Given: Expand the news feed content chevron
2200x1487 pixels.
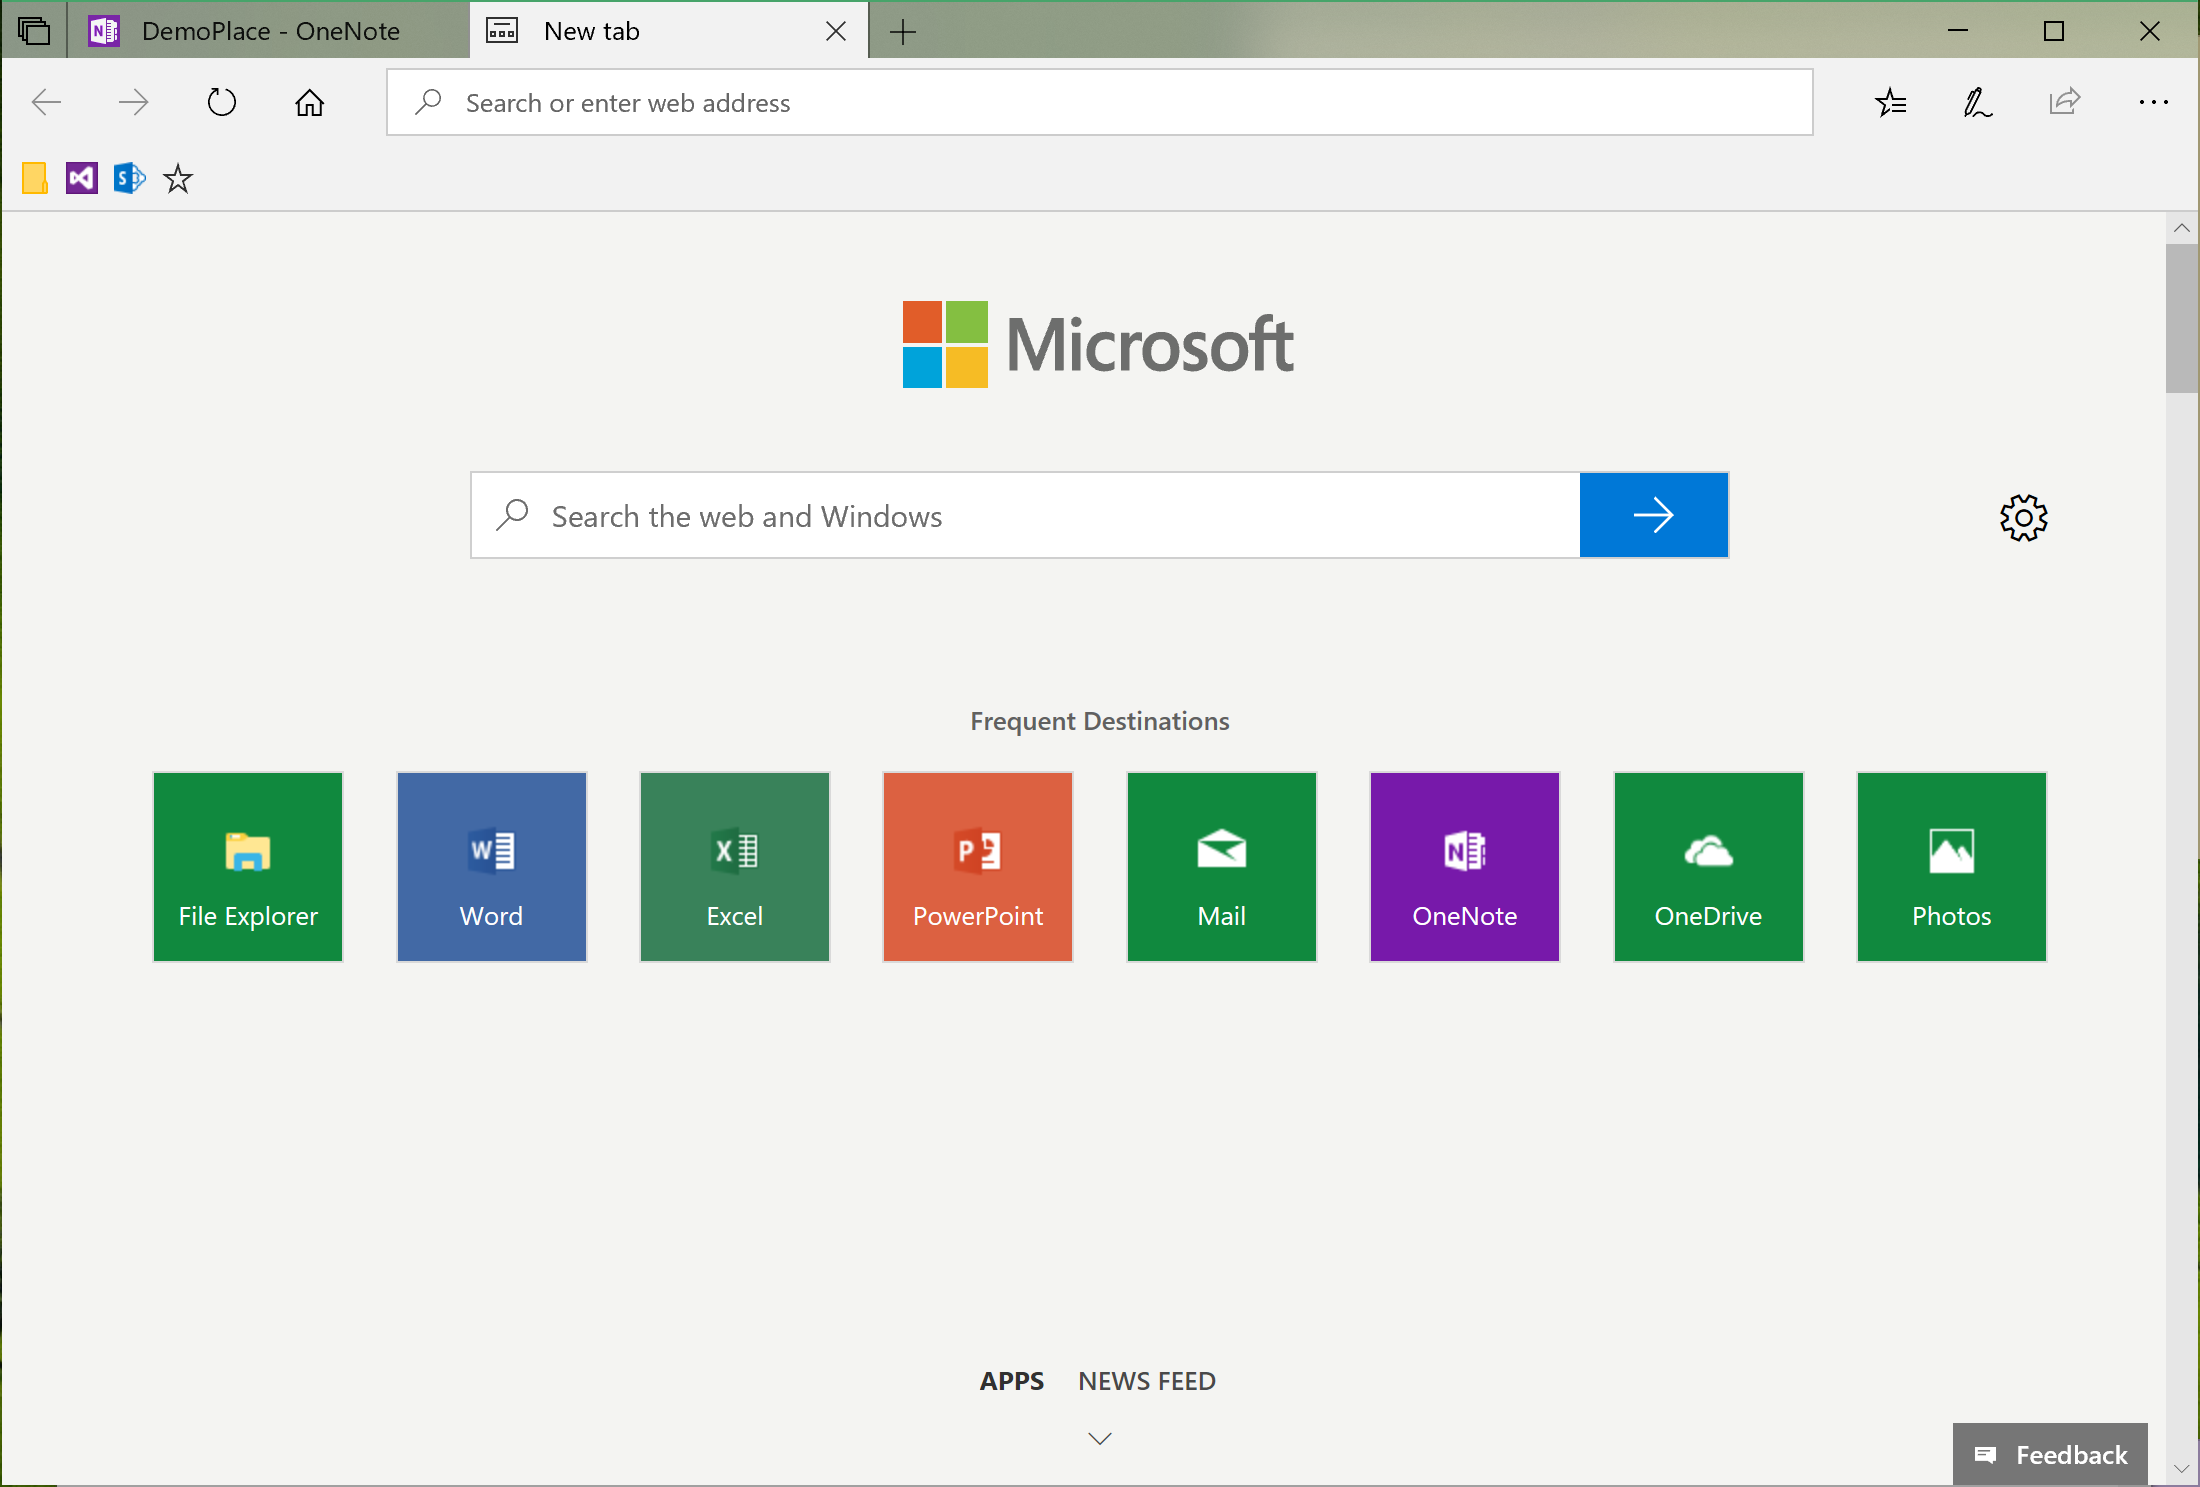Looking at the screenshot, I should pyautogui.click(x=1099, y=1438).
